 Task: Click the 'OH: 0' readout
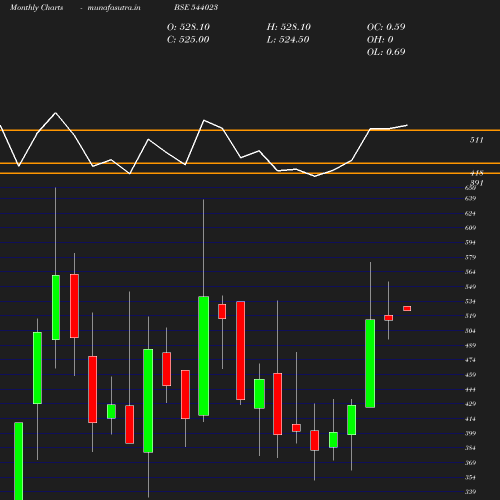pos(380,40)
